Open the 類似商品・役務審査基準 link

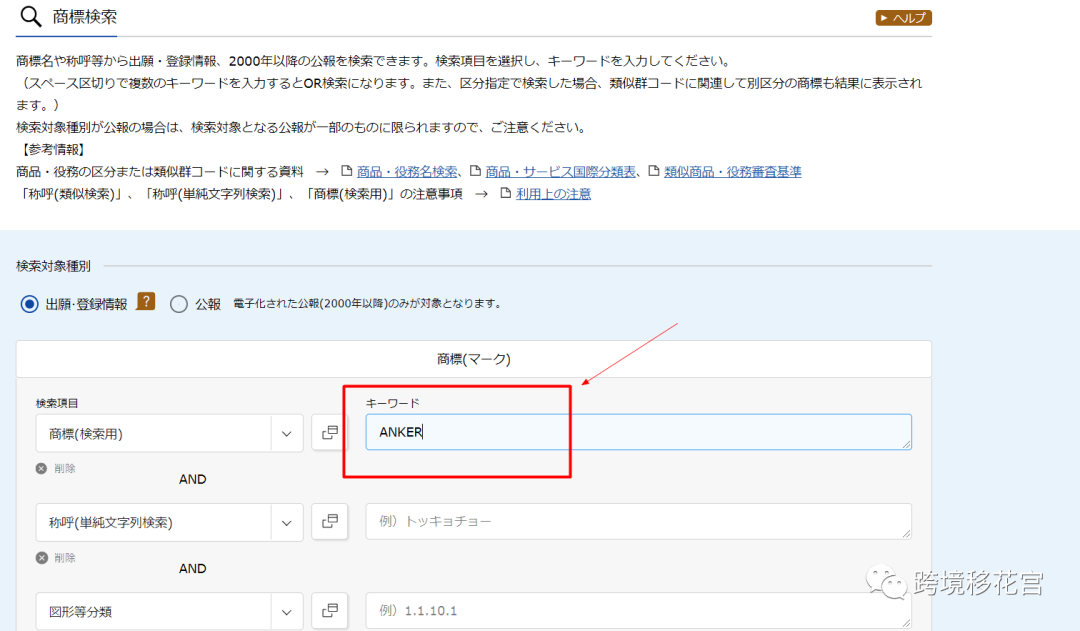[x=732, y=172]
